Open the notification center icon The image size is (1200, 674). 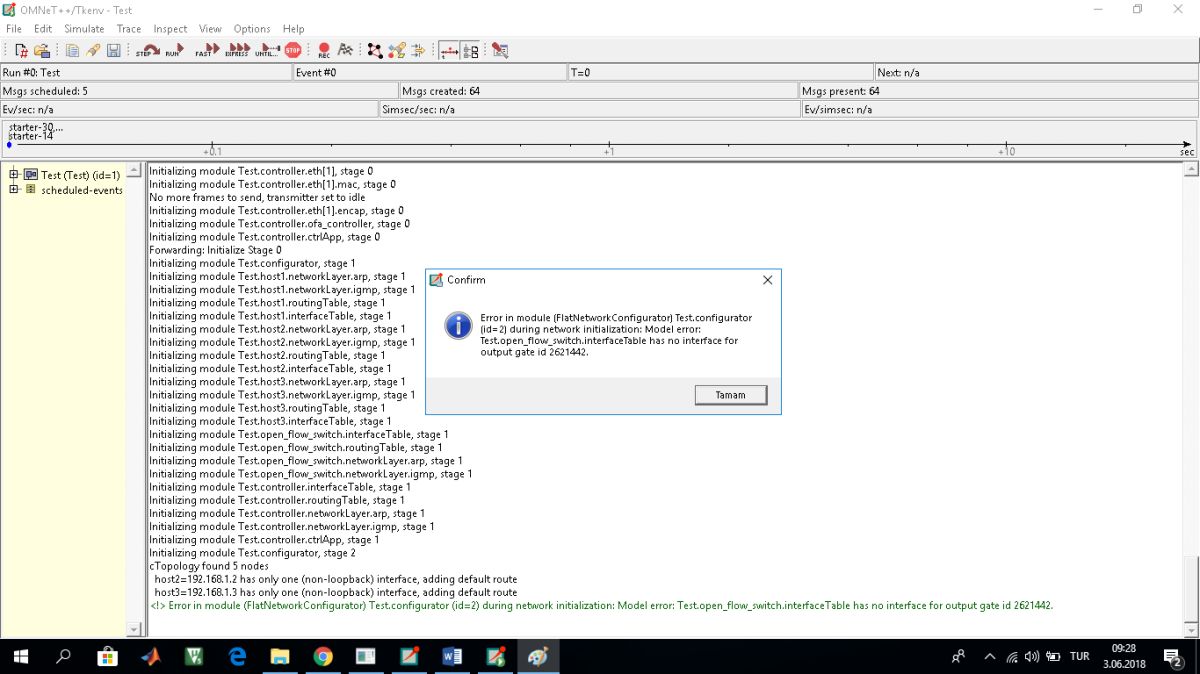click(x=1173, y=657)
